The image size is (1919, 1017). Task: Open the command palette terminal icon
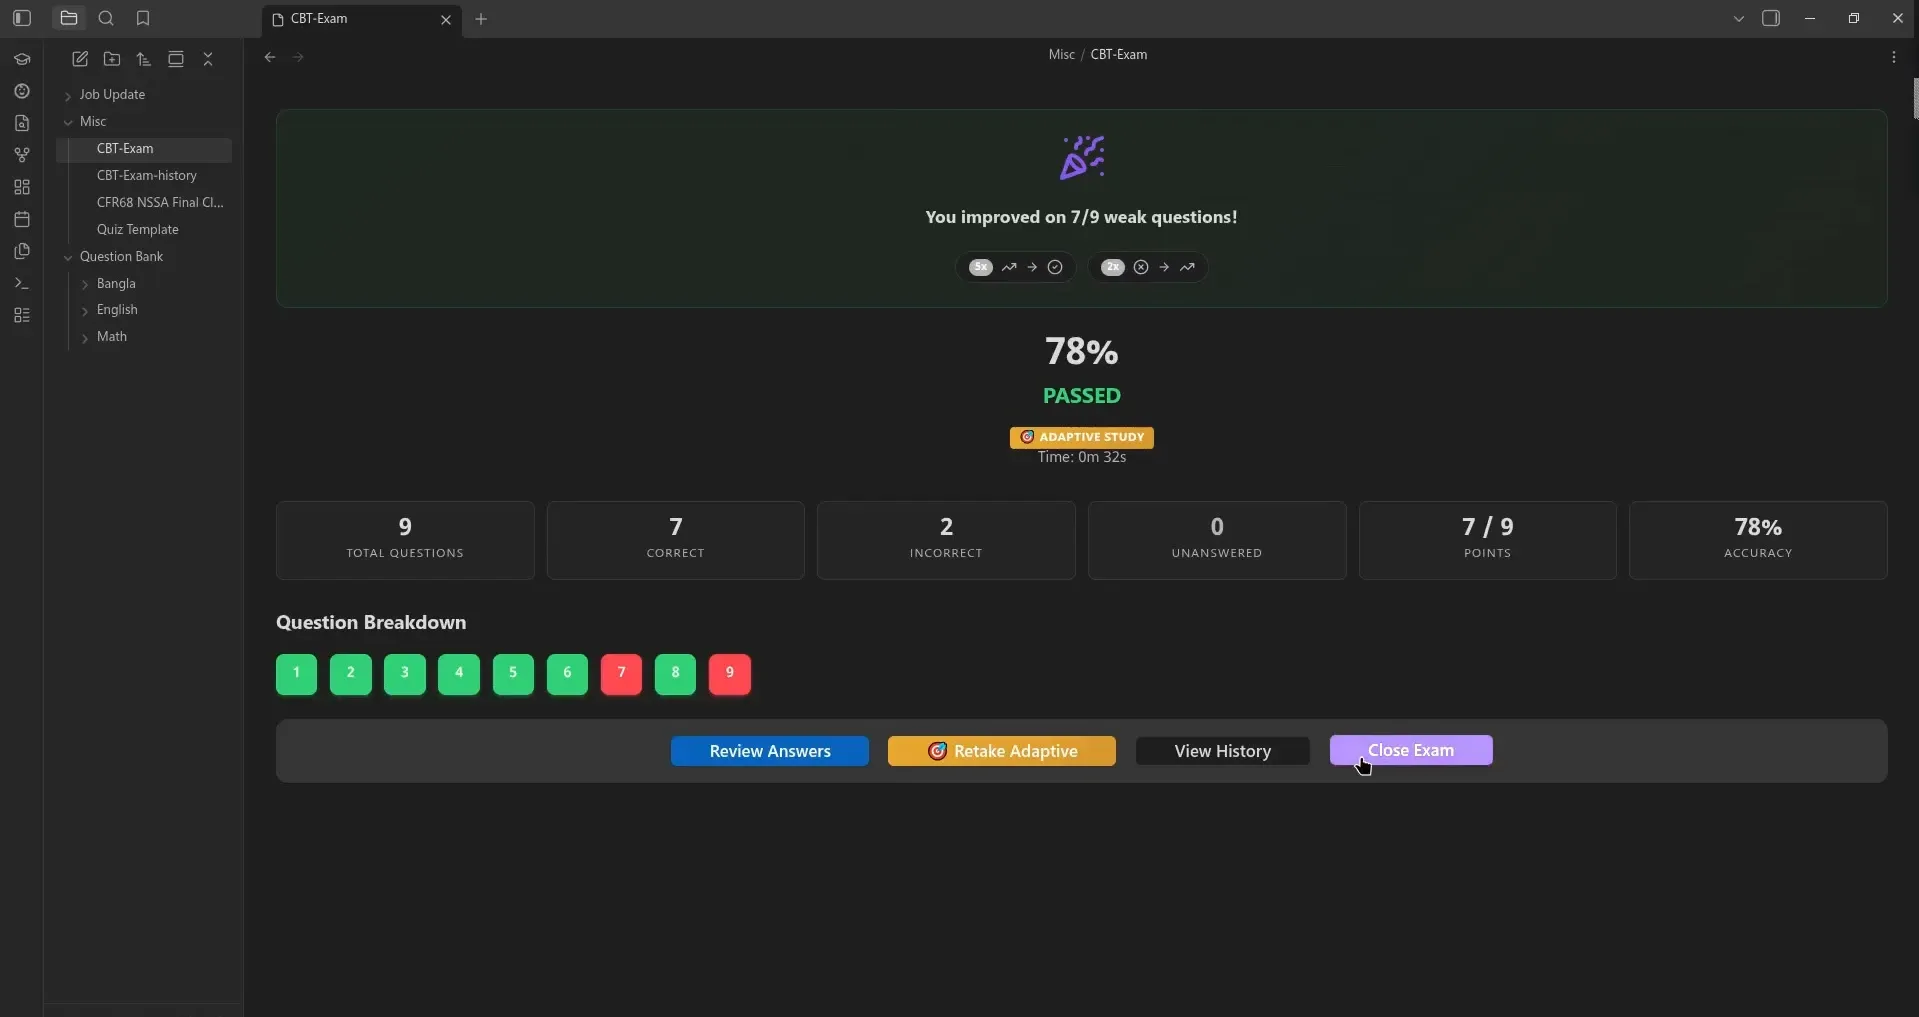(x=22, y=283)
